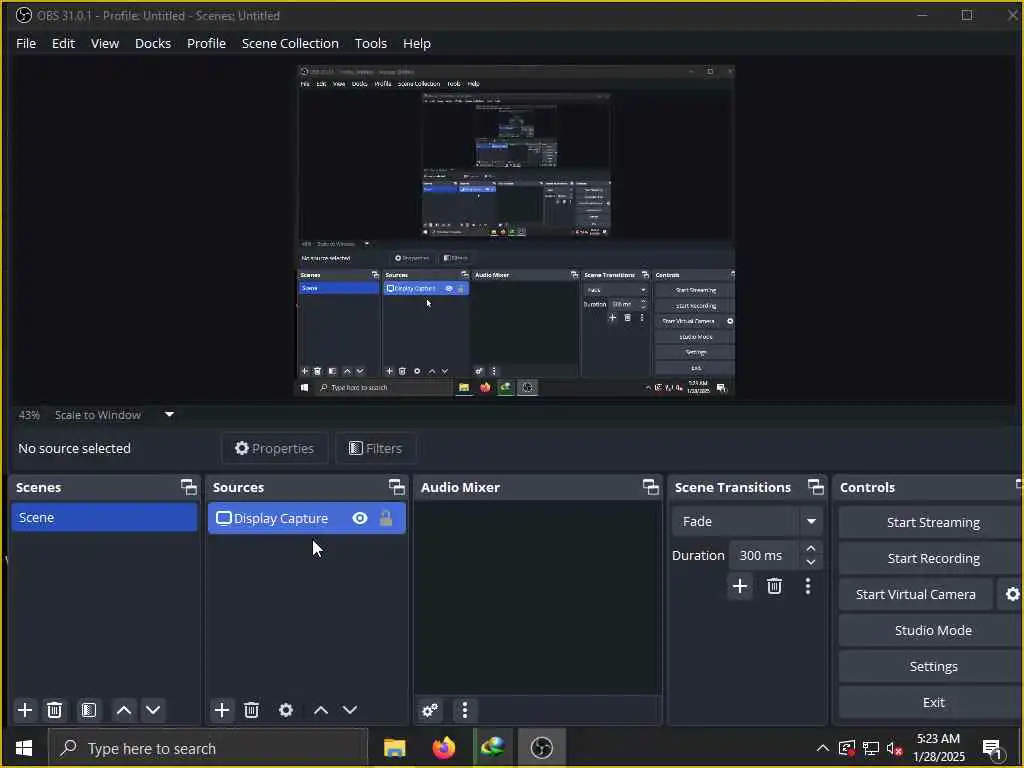Toggle Display Capture visibility eye
Viewport: 1024px width, 768px height.
point(359,519)
